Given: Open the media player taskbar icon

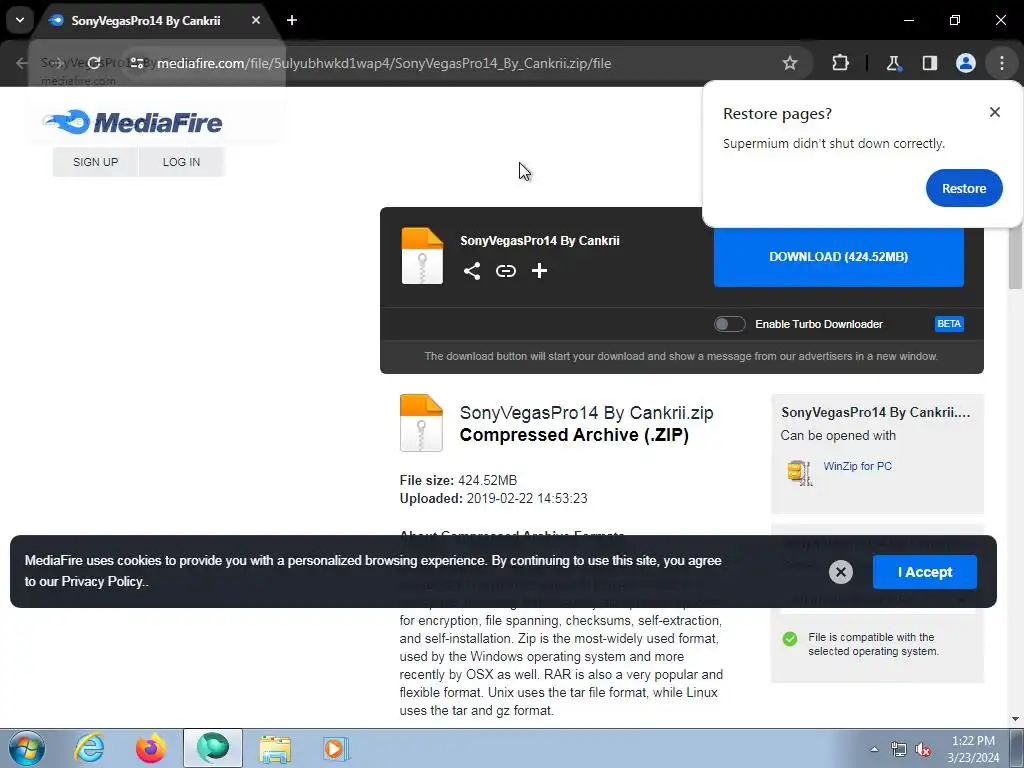Looking at the screenshot, I should pos(336,748).
